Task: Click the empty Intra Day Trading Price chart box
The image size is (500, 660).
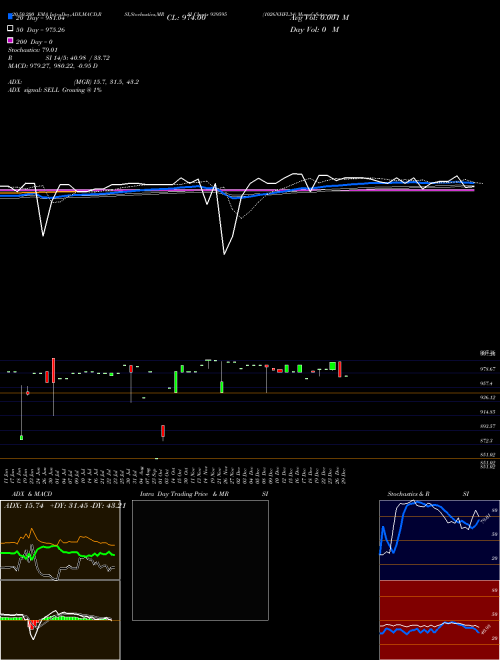Action: 200,560
